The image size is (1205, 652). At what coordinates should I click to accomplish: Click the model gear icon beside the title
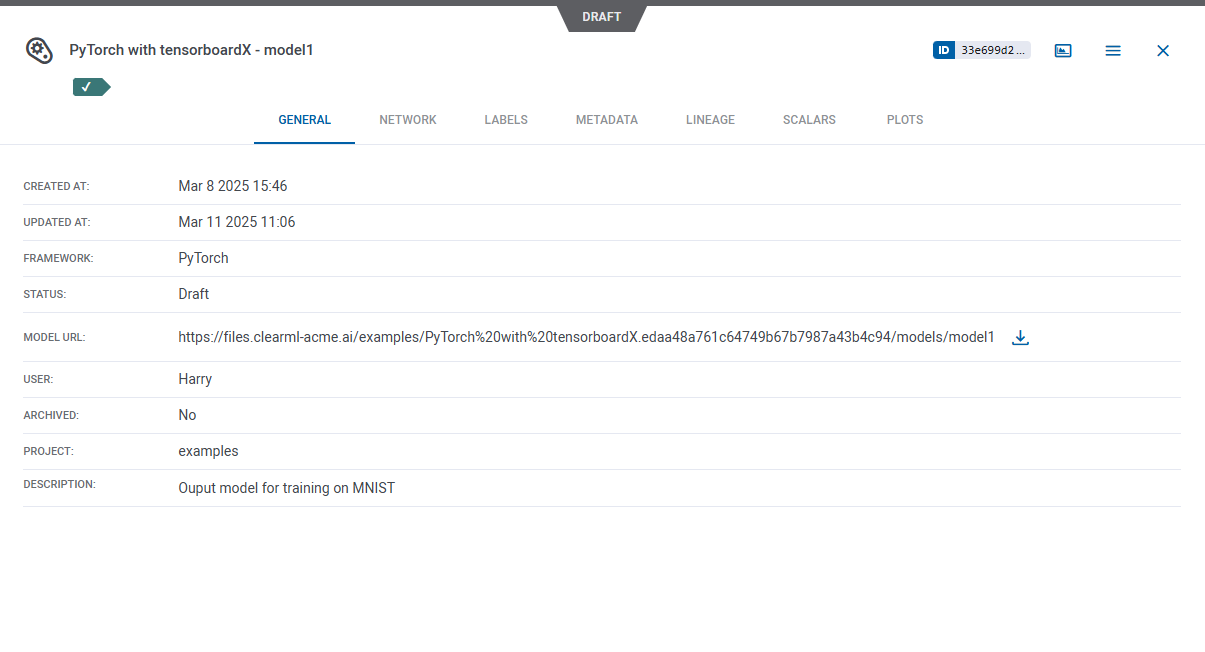pyautogui.click(x=39, y=50)
